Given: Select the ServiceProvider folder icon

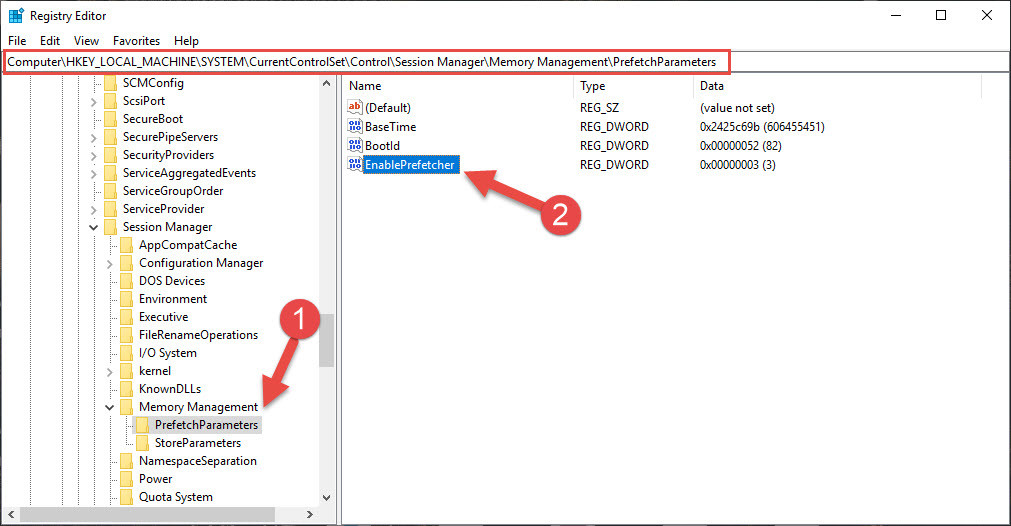Looking at the screenshot, I should [111, 209].
